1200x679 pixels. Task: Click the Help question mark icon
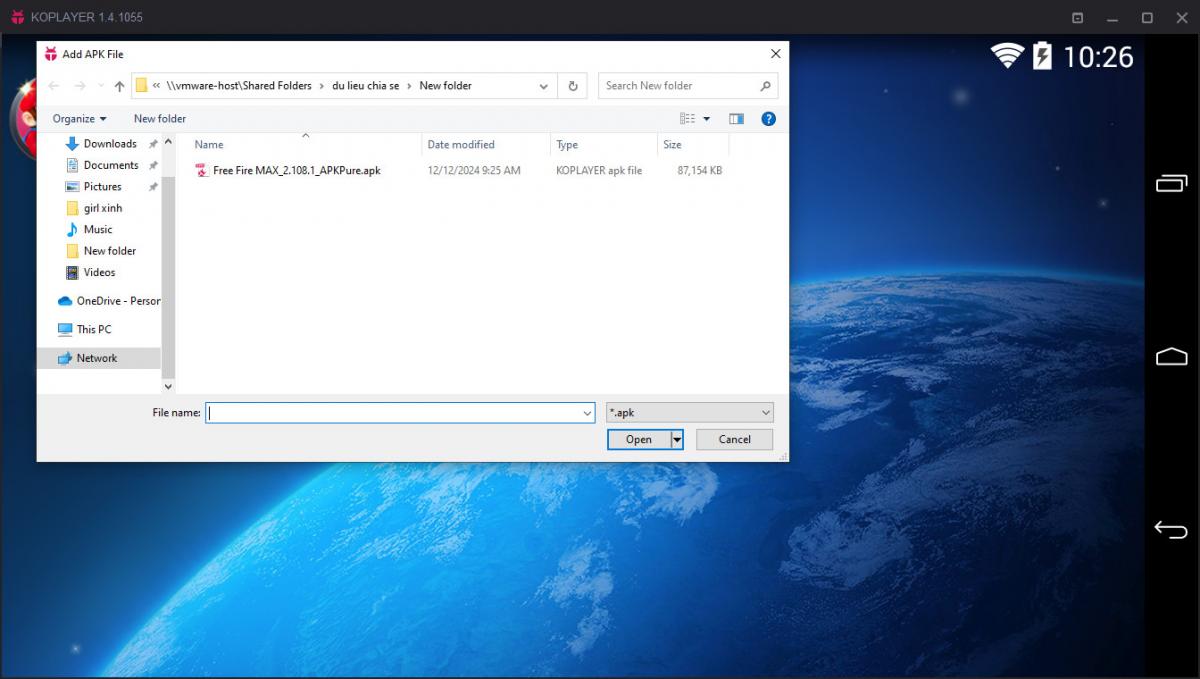click(768, 119)
